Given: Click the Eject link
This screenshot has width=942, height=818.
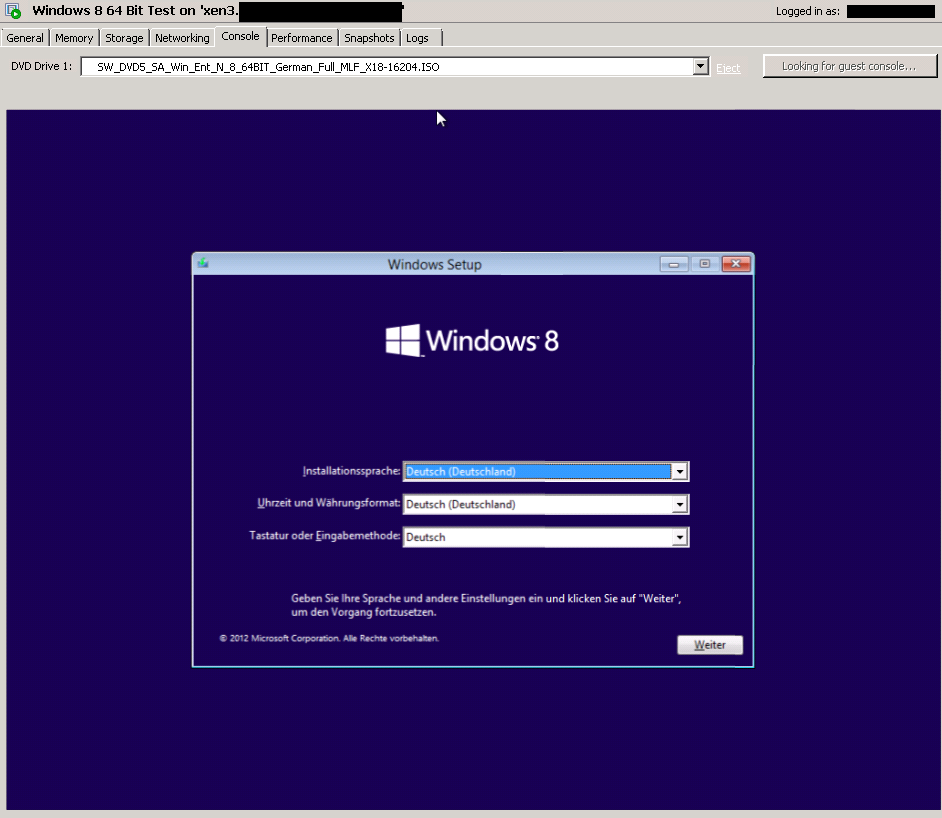Looking at the screenshot, I should (x=728, y=68).
